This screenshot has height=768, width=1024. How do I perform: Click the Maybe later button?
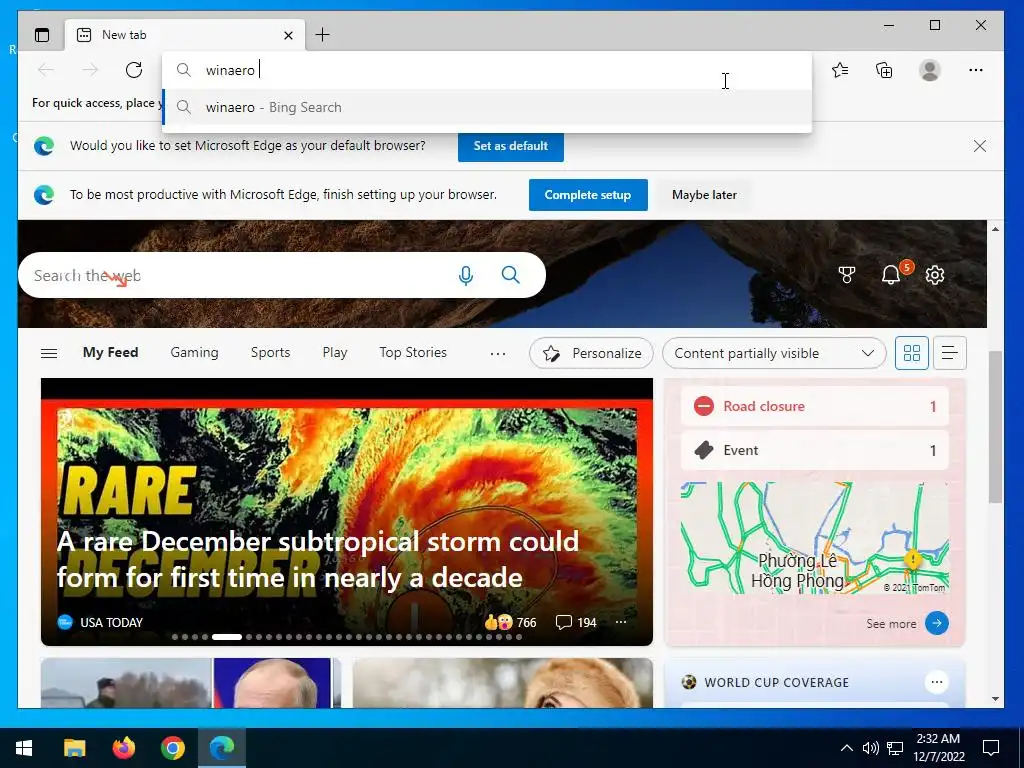click(704, 195)
